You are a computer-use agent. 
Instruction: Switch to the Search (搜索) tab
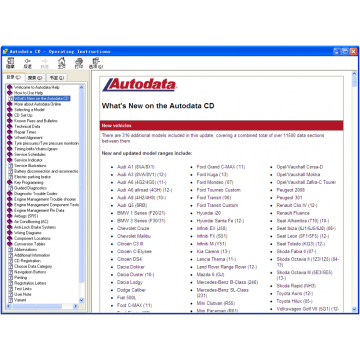[x=35, y=78]
